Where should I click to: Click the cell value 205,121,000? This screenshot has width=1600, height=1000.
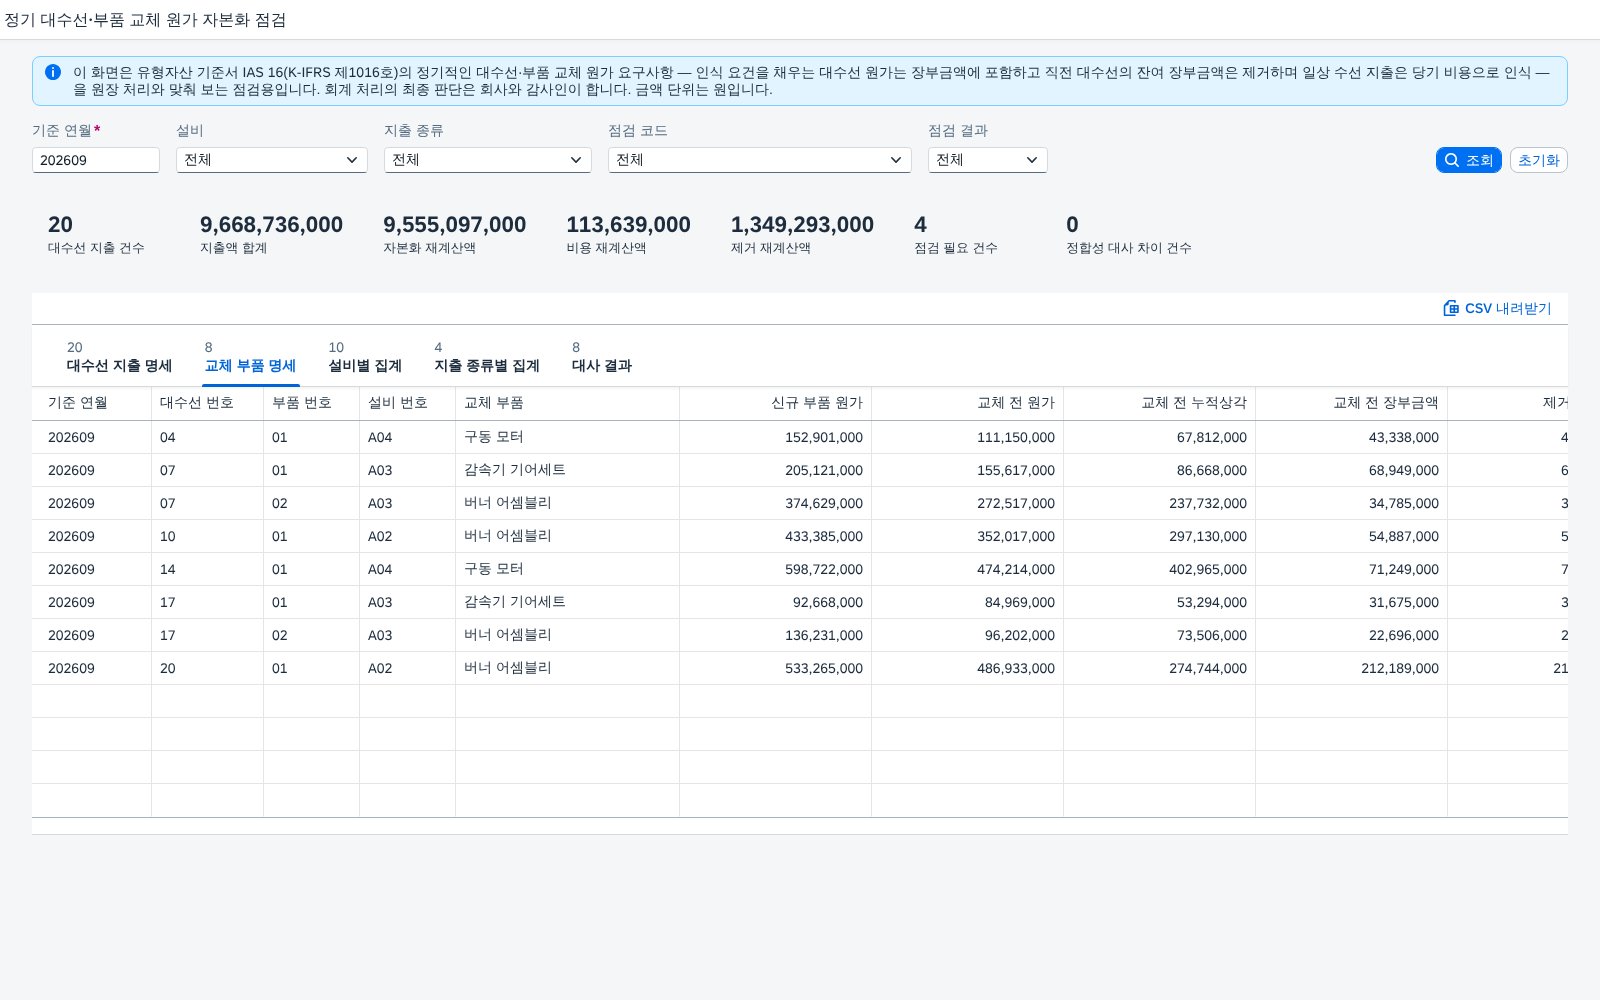824,470
